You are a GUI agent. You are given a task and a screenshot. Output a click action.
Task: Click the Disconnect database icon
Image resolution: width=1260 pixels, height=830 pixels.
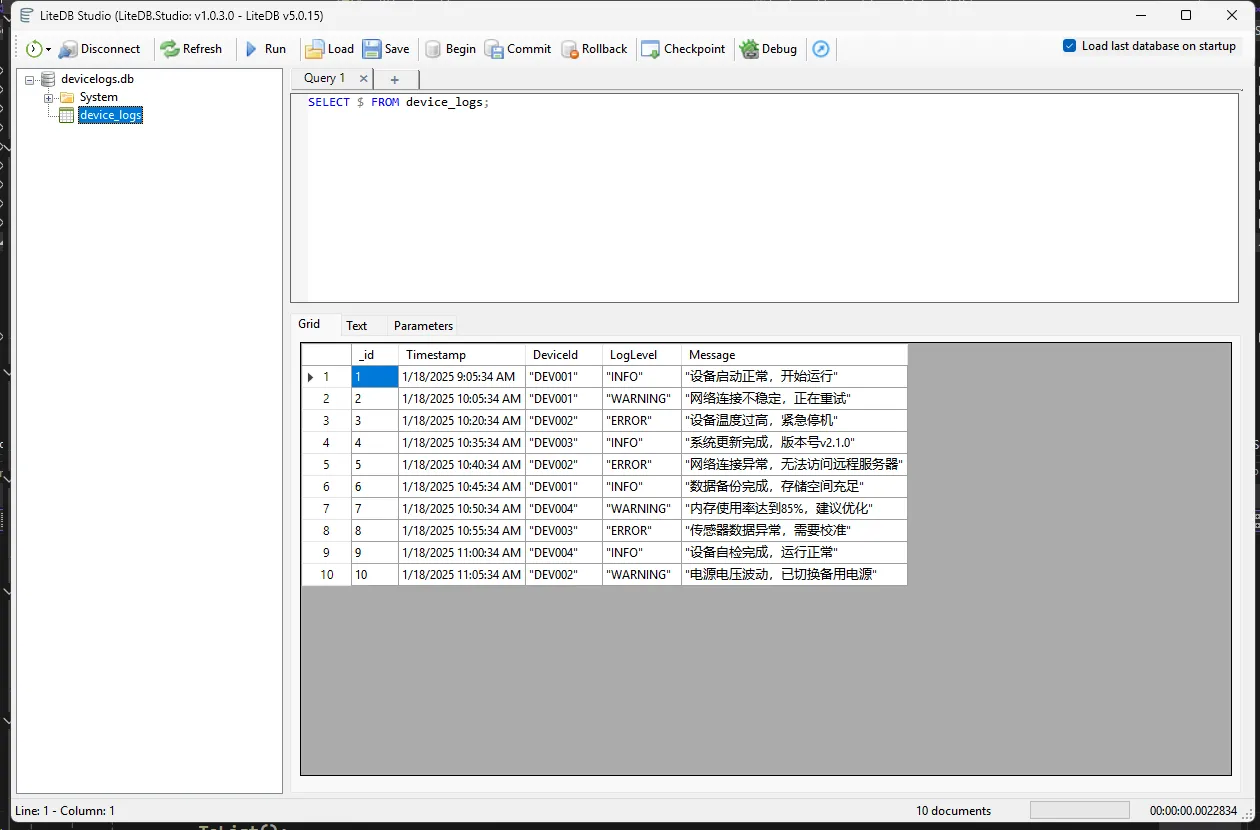68,49
